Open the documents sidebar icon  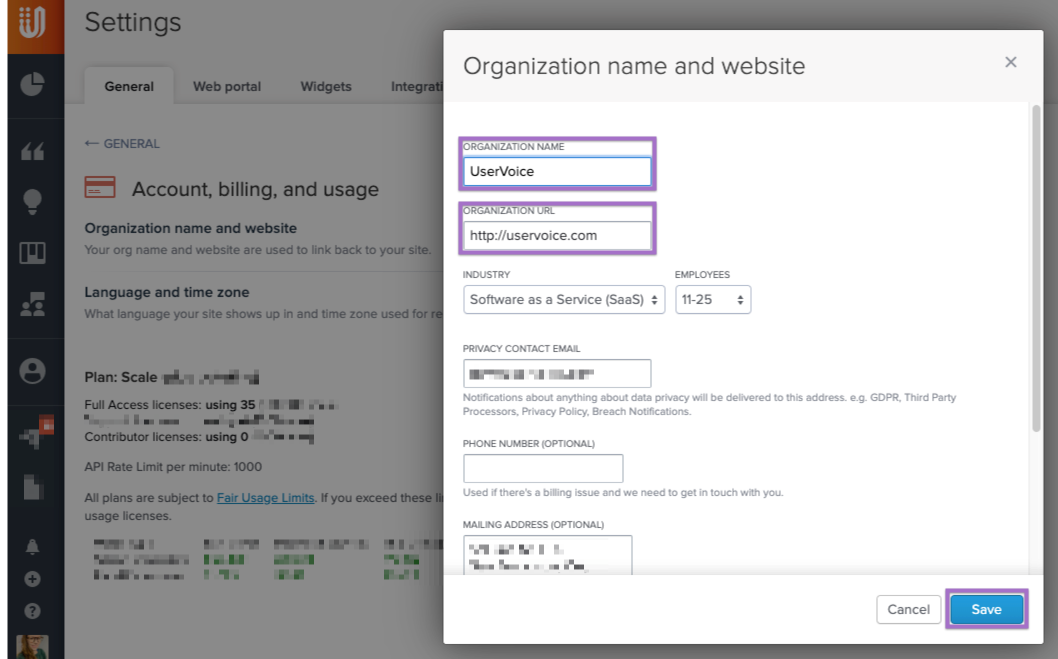coord(33,486)
